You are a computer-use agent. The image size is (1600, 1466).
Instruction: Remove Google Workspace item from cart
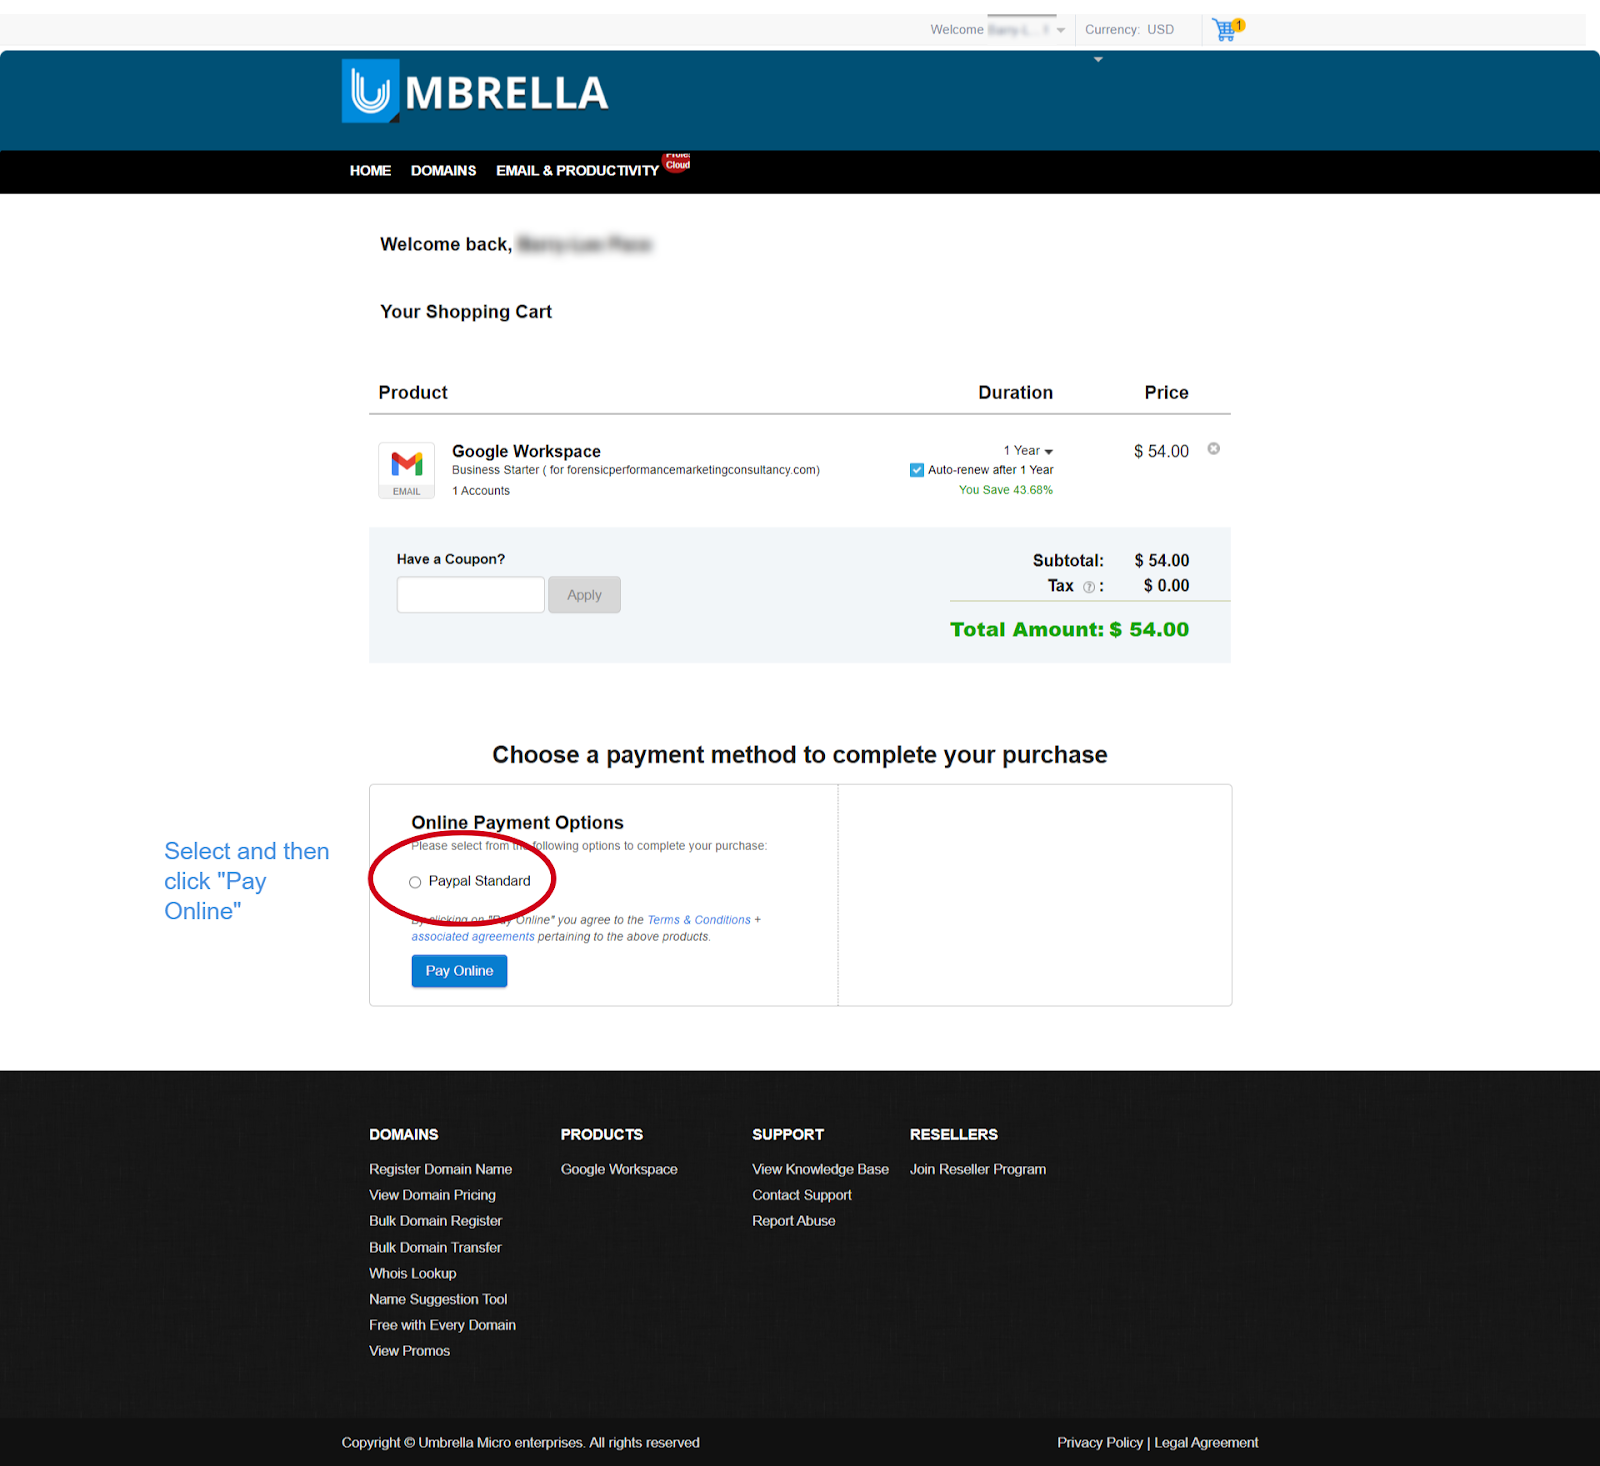pyautogui.click(x=1213, y=449)
